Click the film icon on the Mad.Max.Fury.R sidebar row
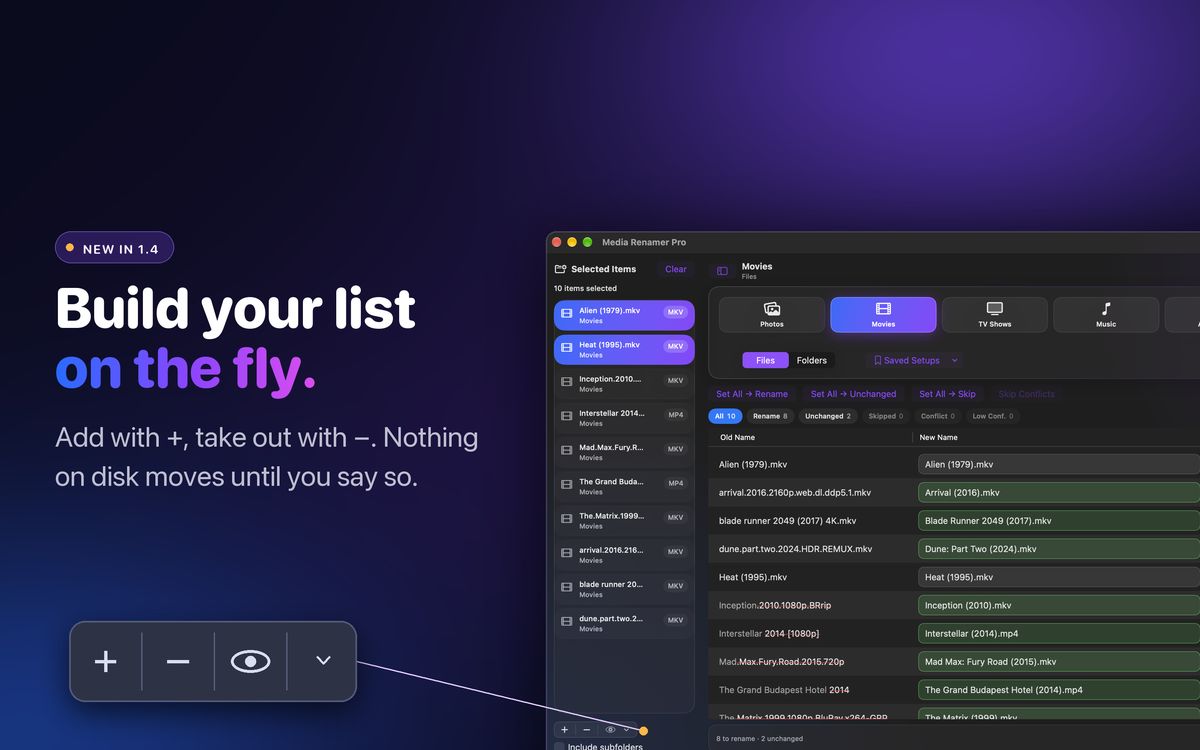 pyautogui.click(x=567, y=450)
